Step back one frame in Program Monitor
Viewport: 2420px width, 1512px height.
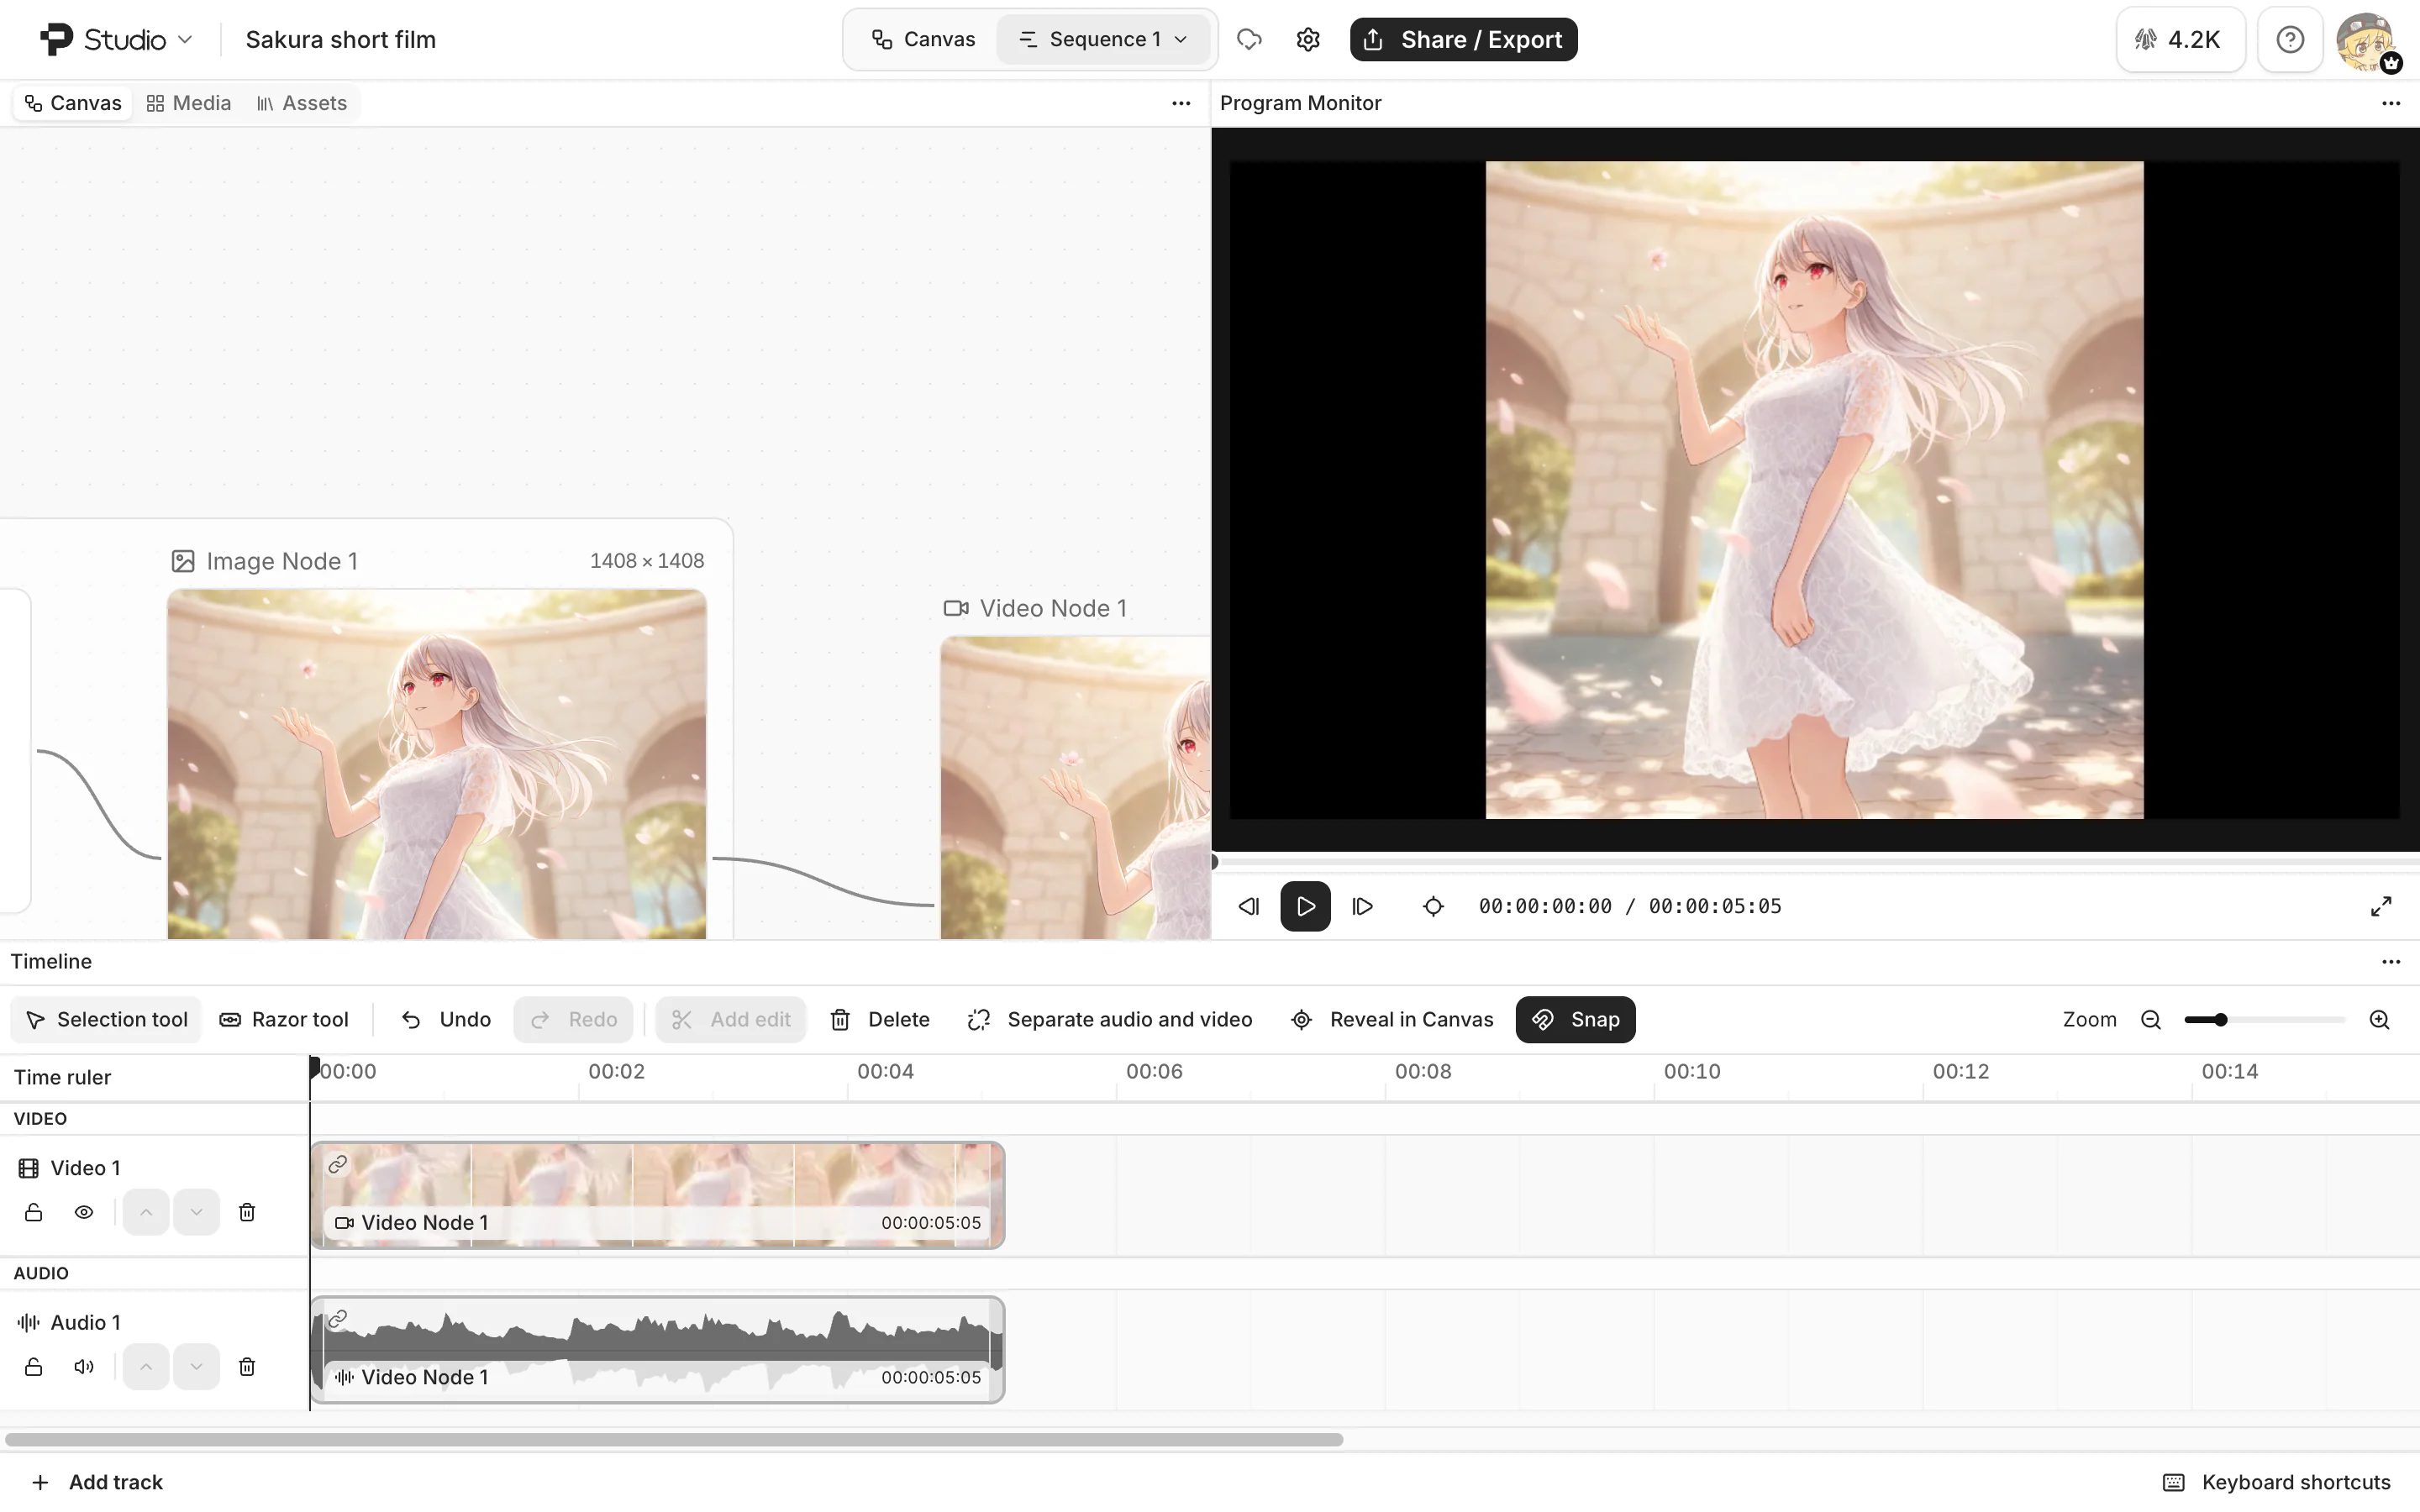pos(1249,906)
